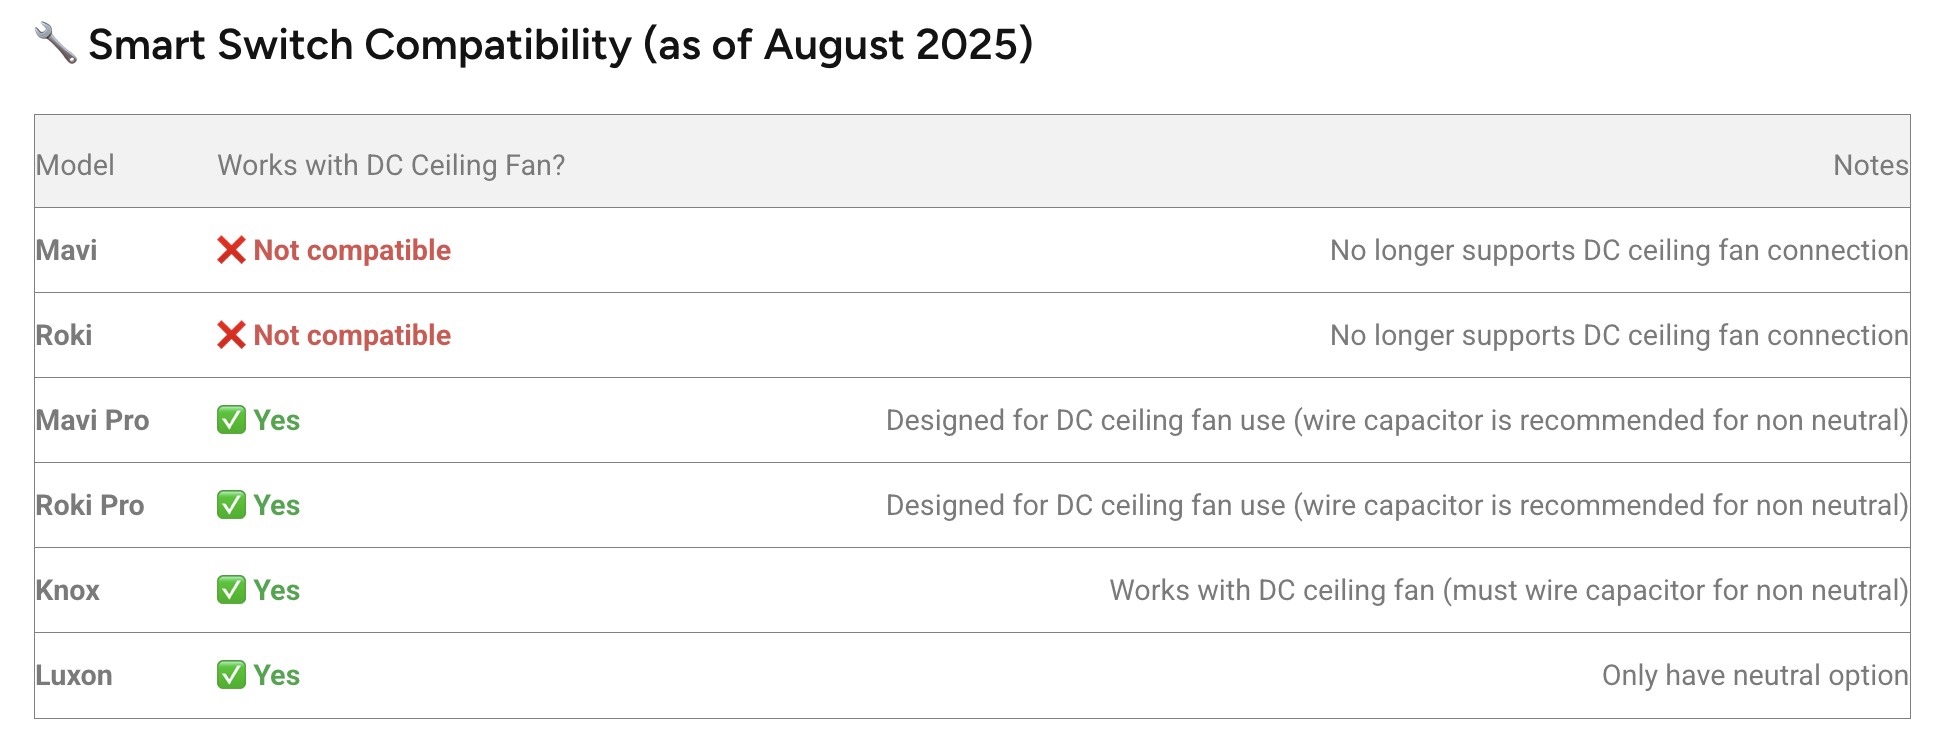Select the Knox model name
1938x738 pixels.
pyautogui.click(x=68, y=590)
